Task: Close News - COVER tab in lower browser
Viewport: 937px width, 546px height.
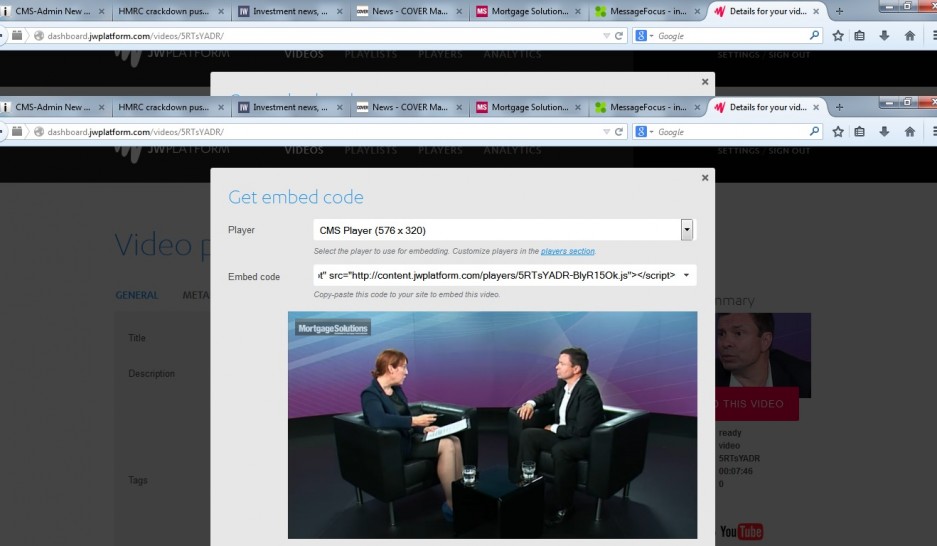Action: point(459,108)
